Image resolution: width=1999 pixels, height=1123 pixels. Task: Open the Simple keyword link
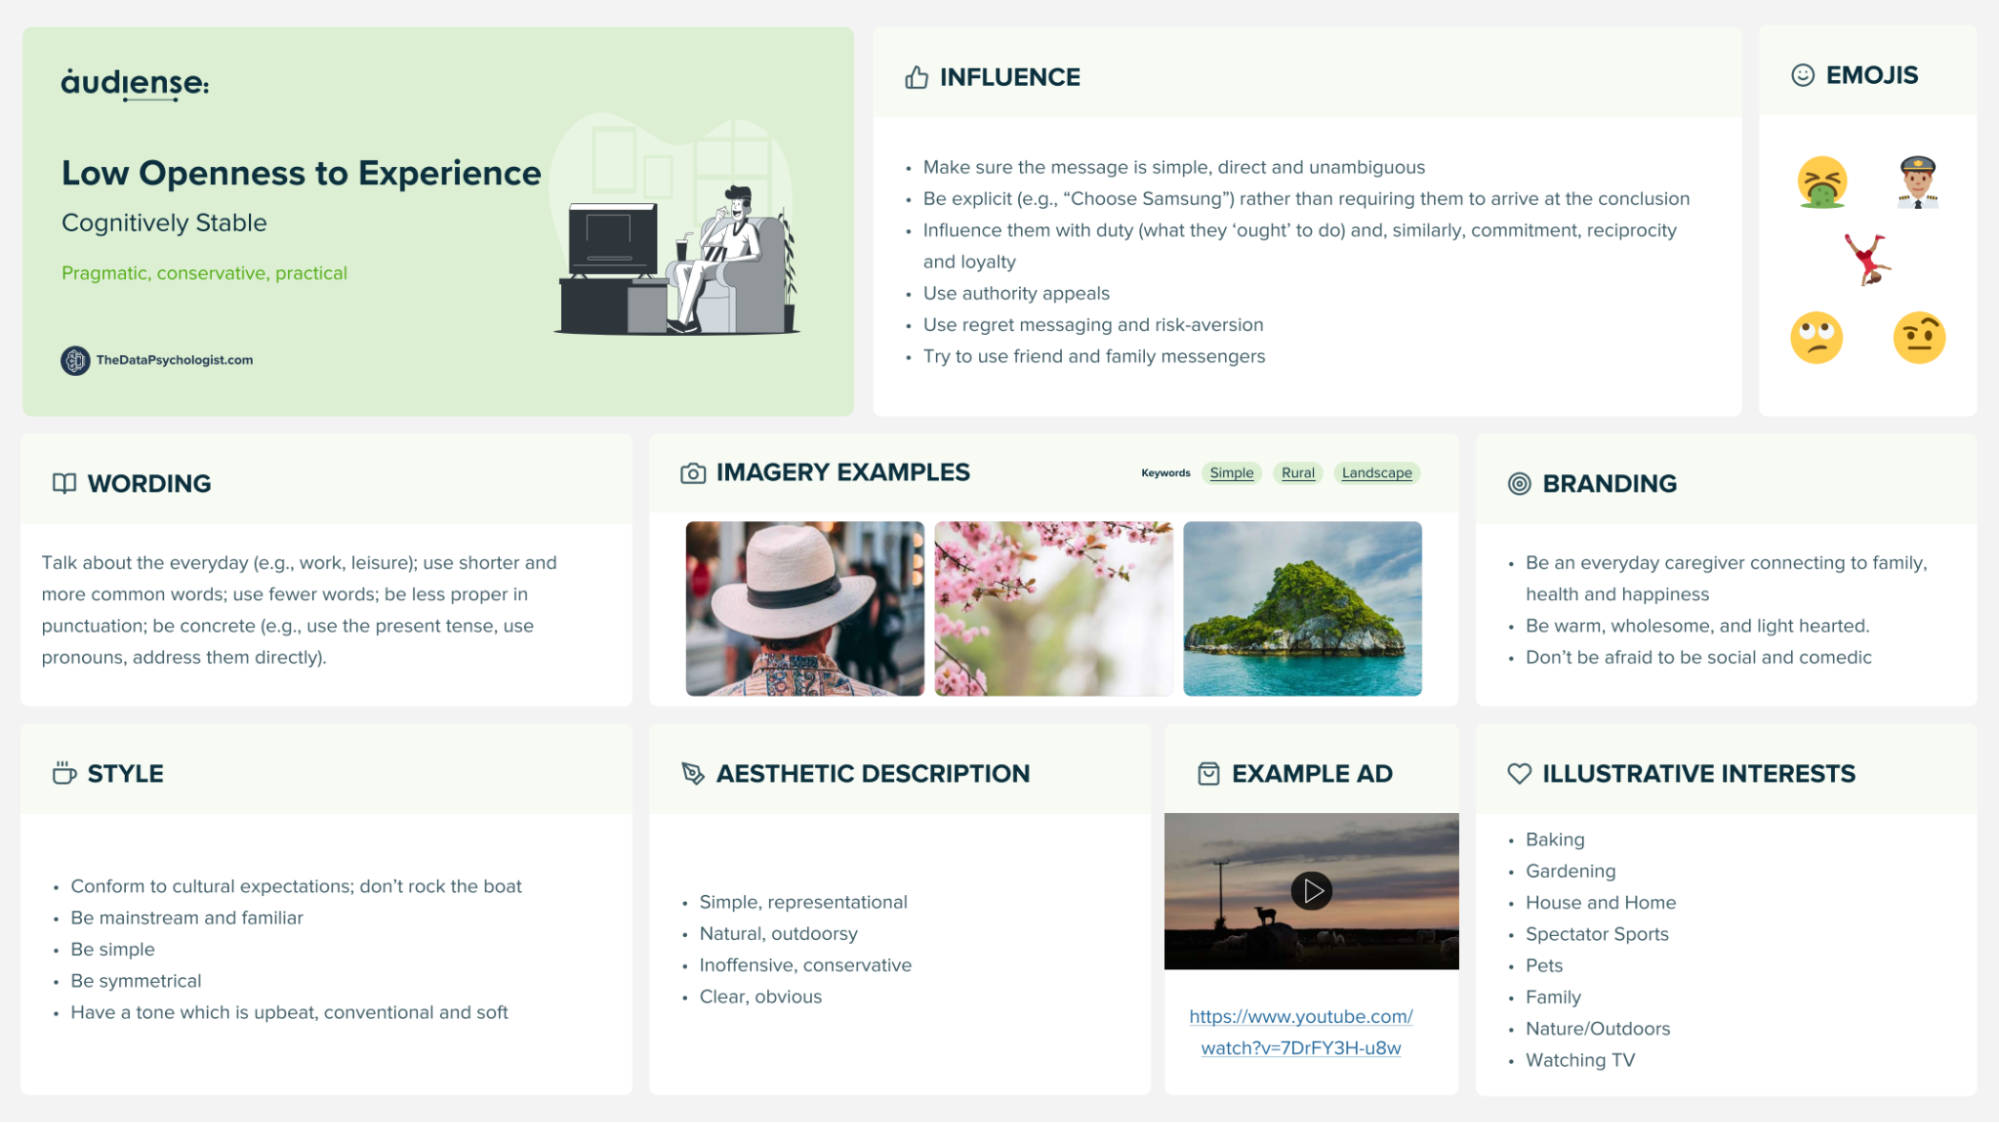1231,473
